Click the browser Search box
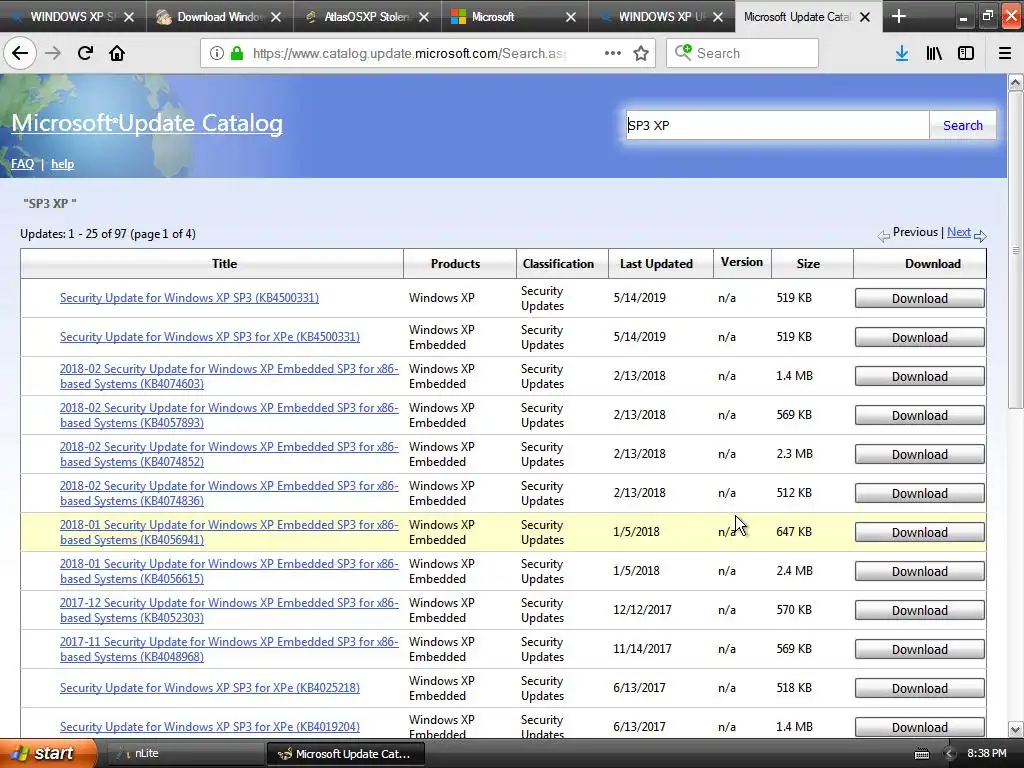1024x768 pixels. tap(743, 53)
